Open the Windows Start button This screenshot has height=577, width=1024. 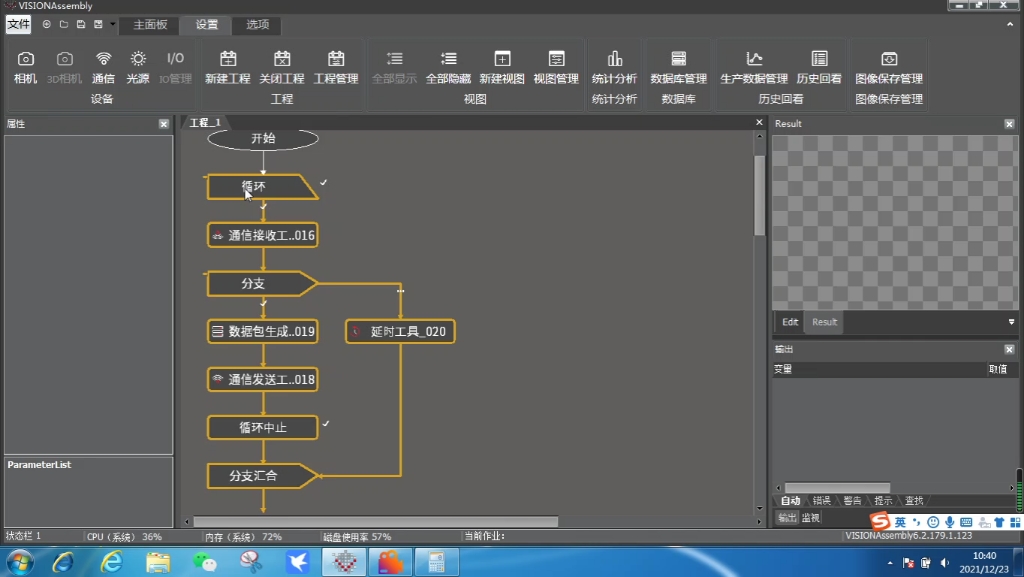click(20, 562)
